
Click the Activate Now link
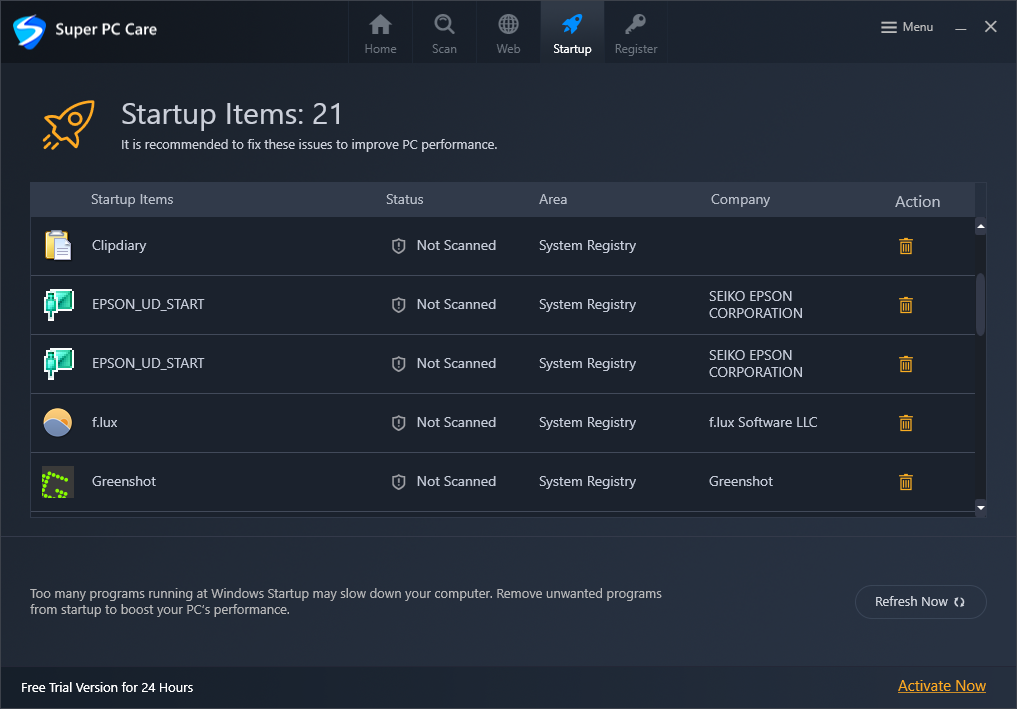click(x=941, y=686)
